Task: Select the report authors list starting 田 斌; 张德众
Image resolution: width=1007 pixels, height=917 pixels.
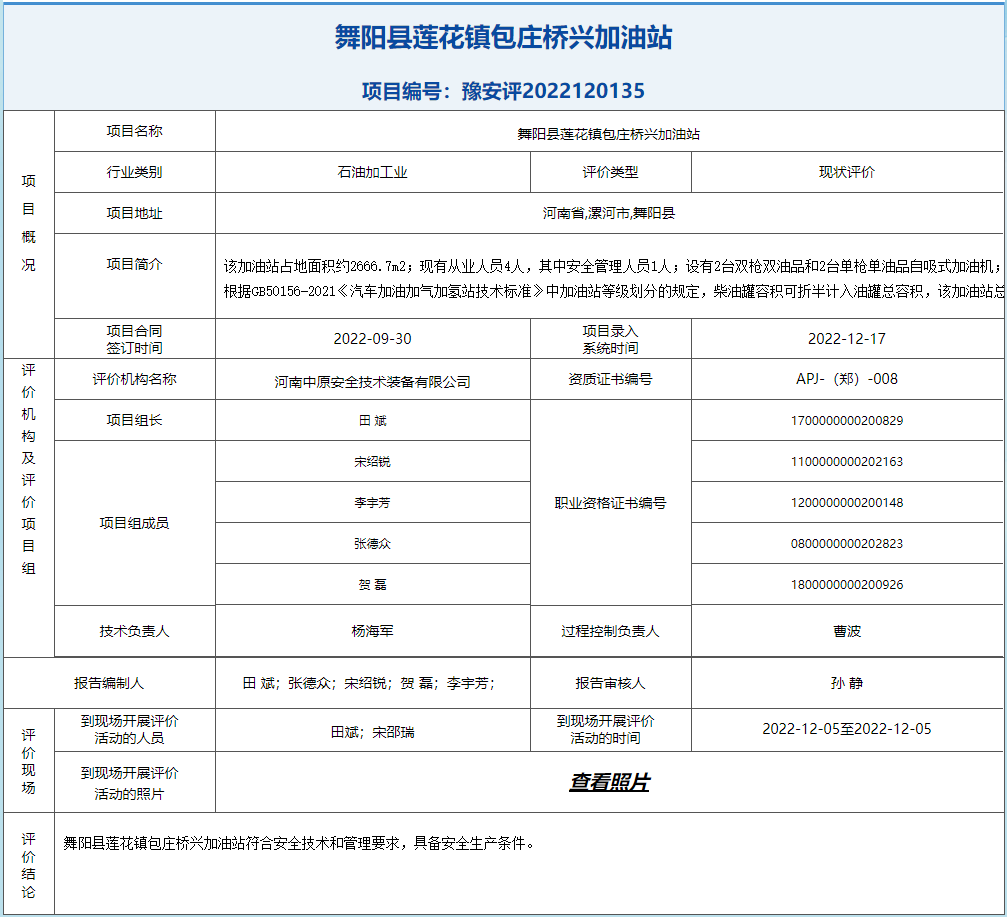Action: point(369,683)
